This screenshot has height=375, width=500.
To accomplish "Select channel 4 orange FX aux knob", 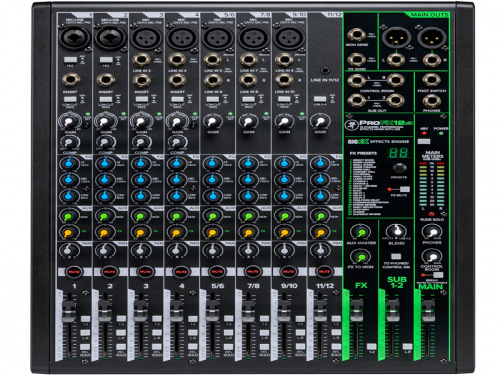I will tap(176, 232).
